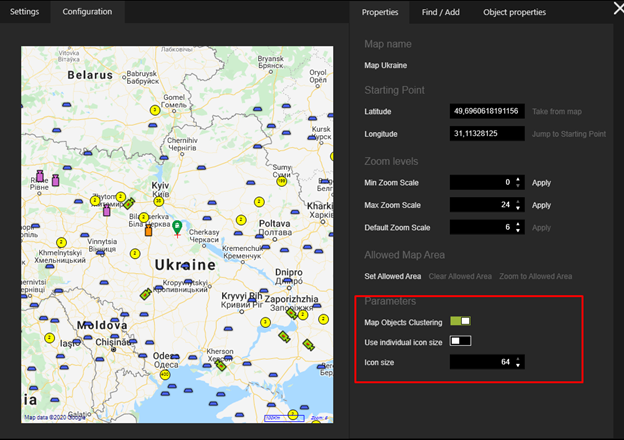This screenshot has width=624, height=440.
Task: Click the Map Ukraine name text
Action: 385,65
